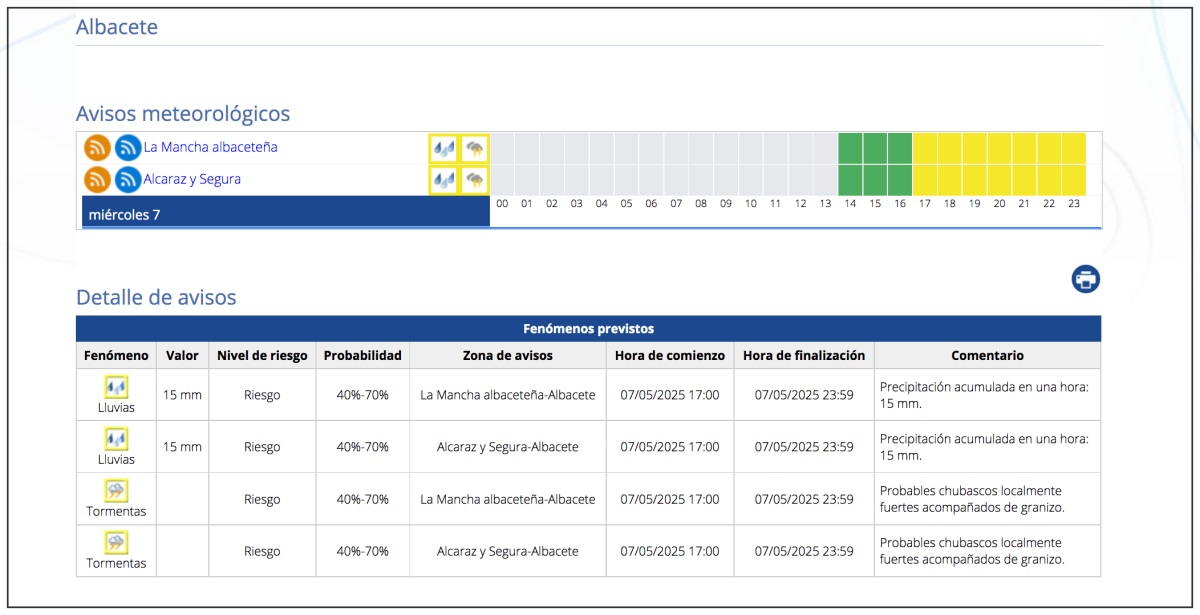The height and width of the screenshot is (615, 1200).
Task: Select green hour 14 cell for La Mancha albaceteña
Action: click(850, 148)
